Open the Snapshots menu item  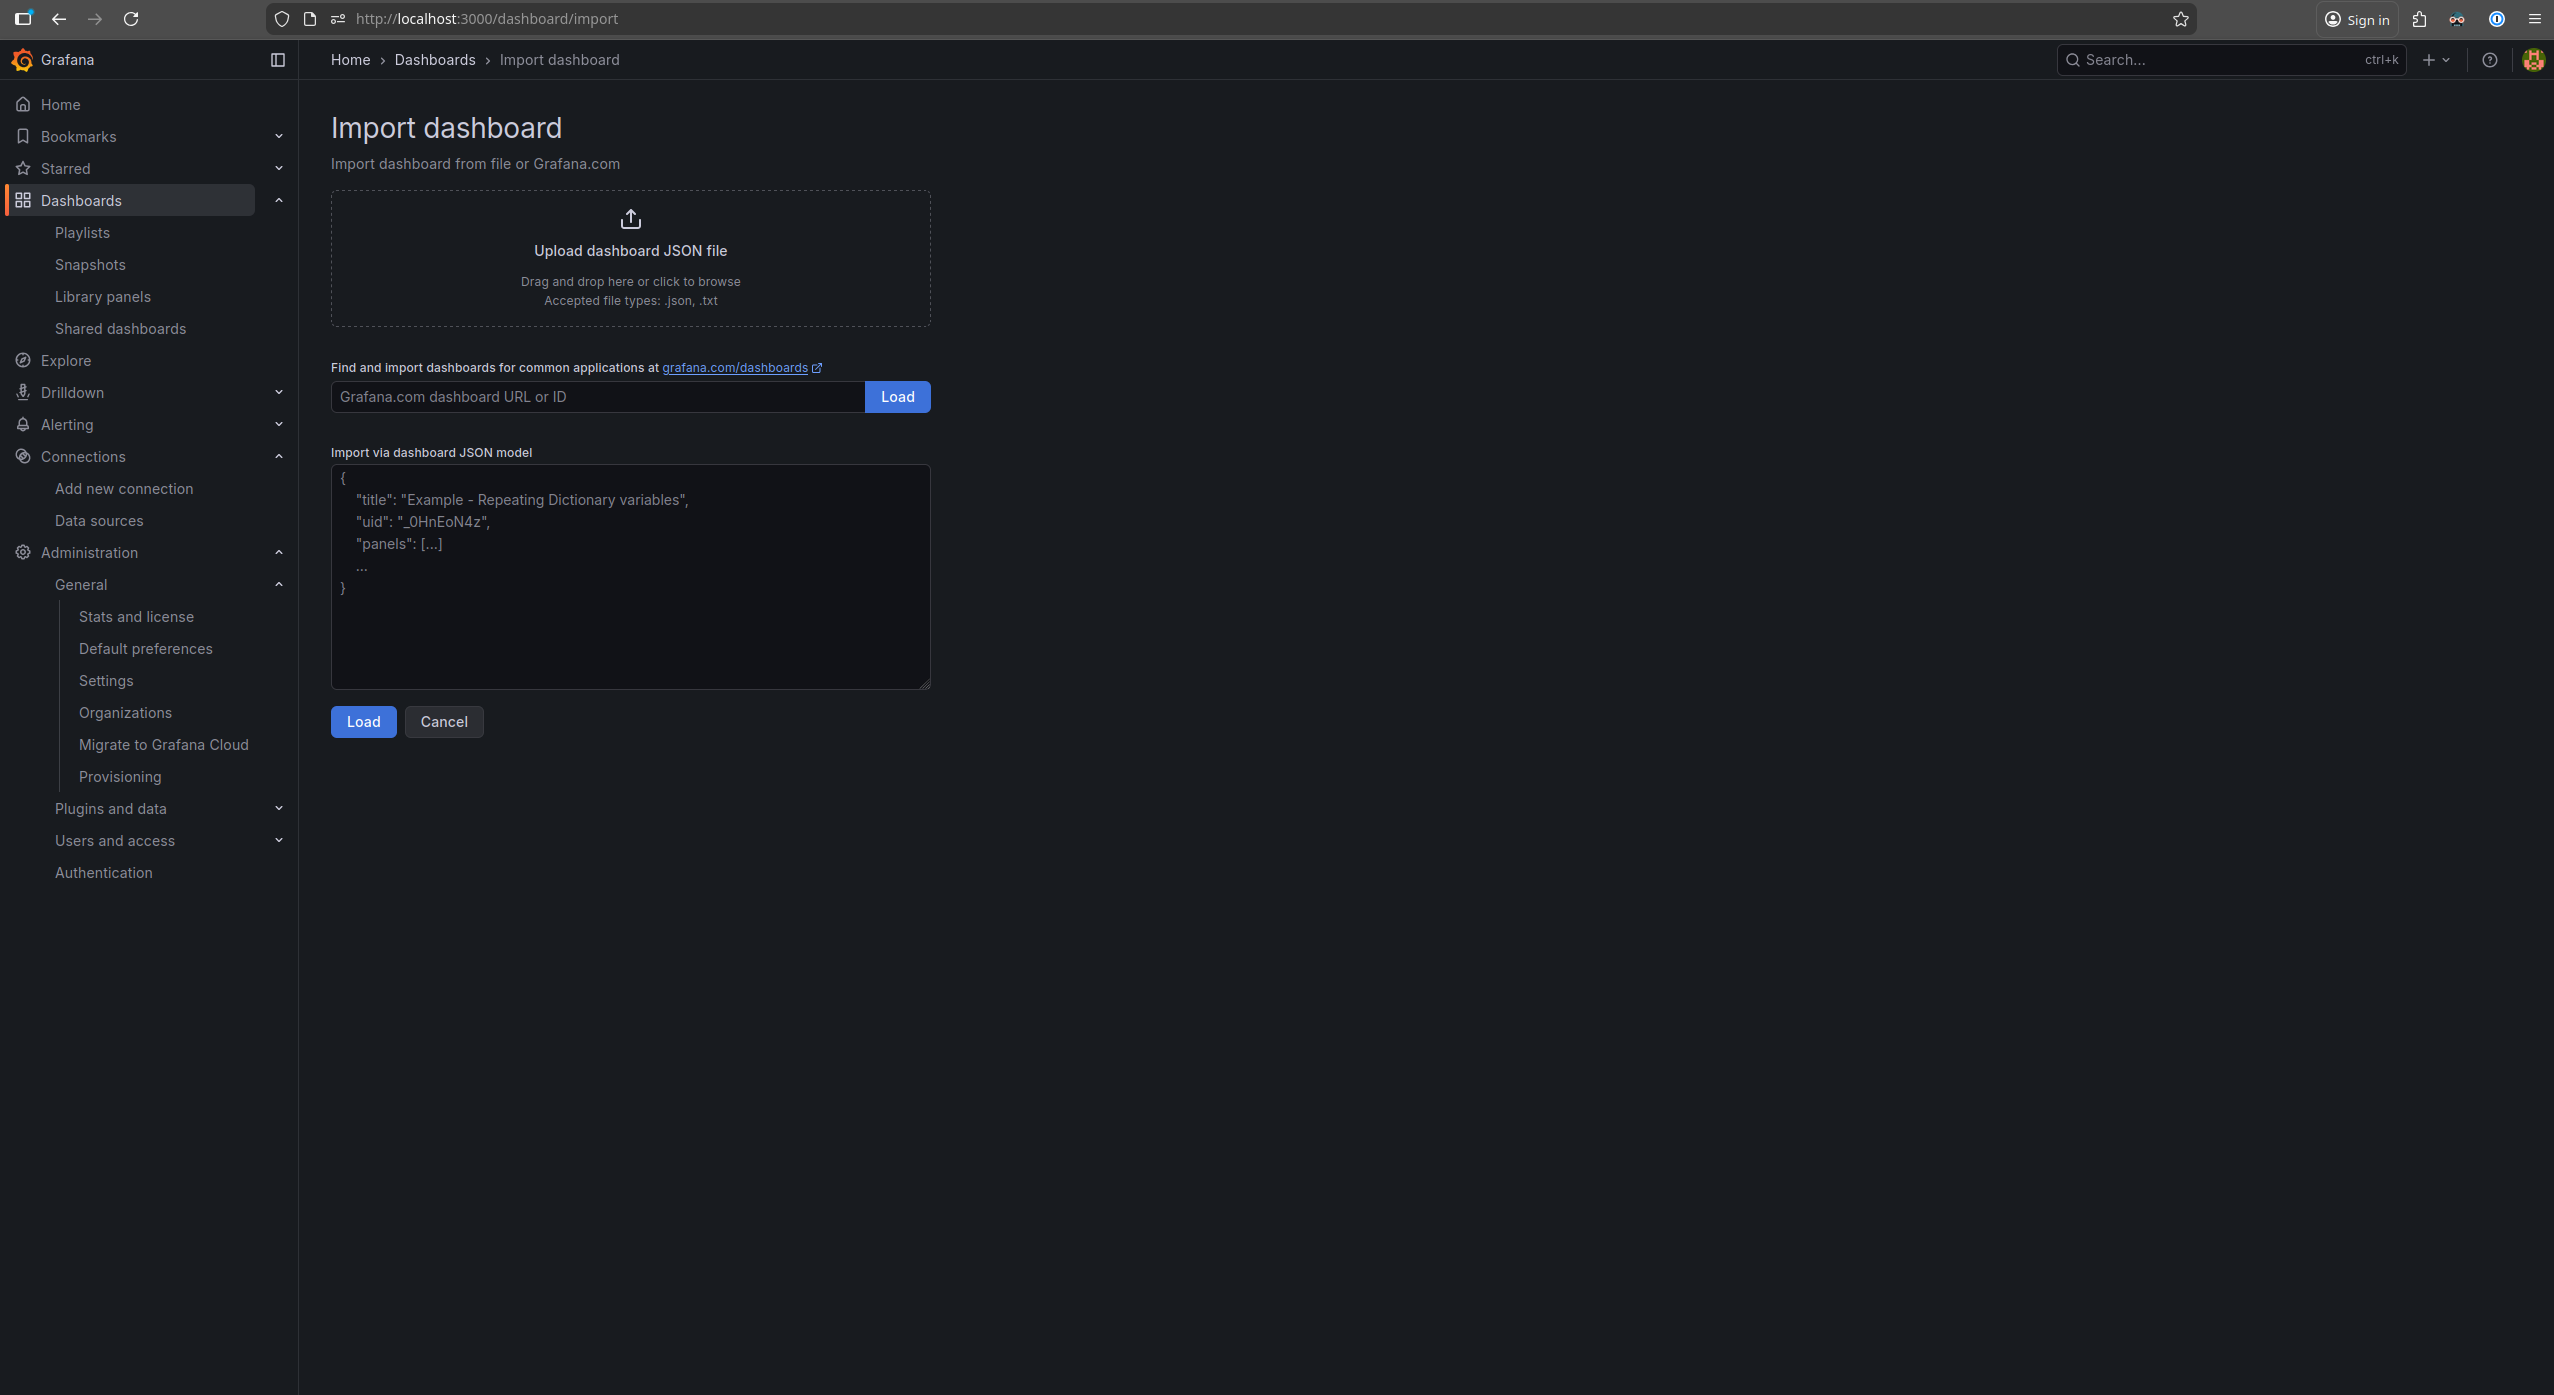pos(90,265)
